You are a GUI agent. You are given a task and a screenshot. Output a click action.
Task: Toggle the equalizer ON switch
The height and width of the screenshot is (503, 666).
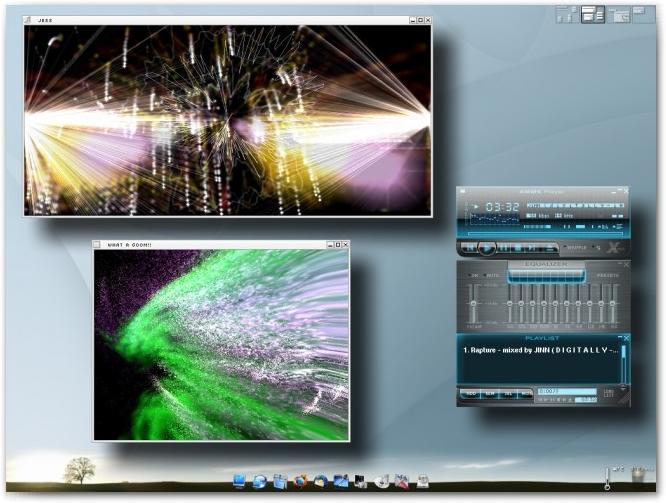coord(474,276)
